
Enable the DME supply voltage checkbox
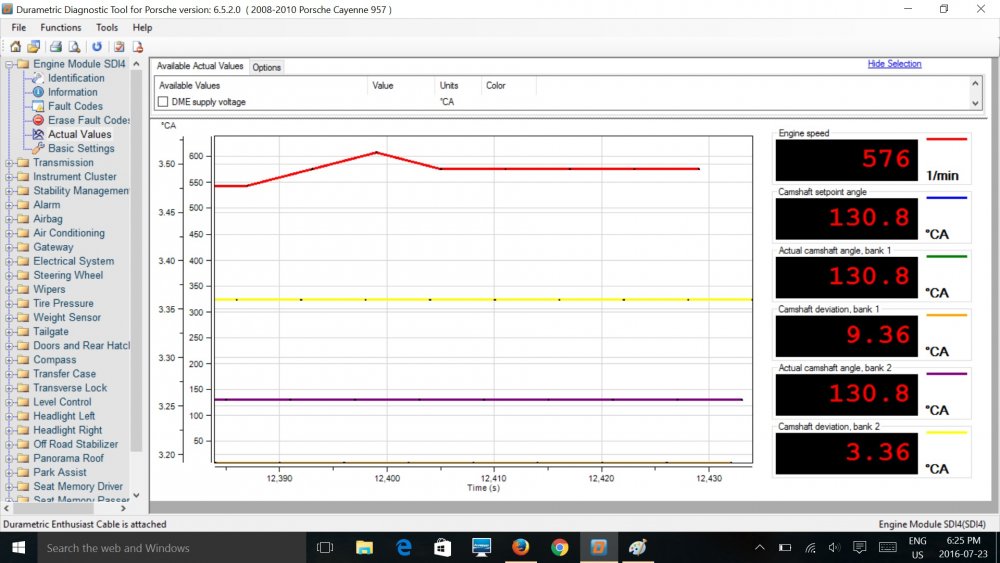click(x=163, y=102)
